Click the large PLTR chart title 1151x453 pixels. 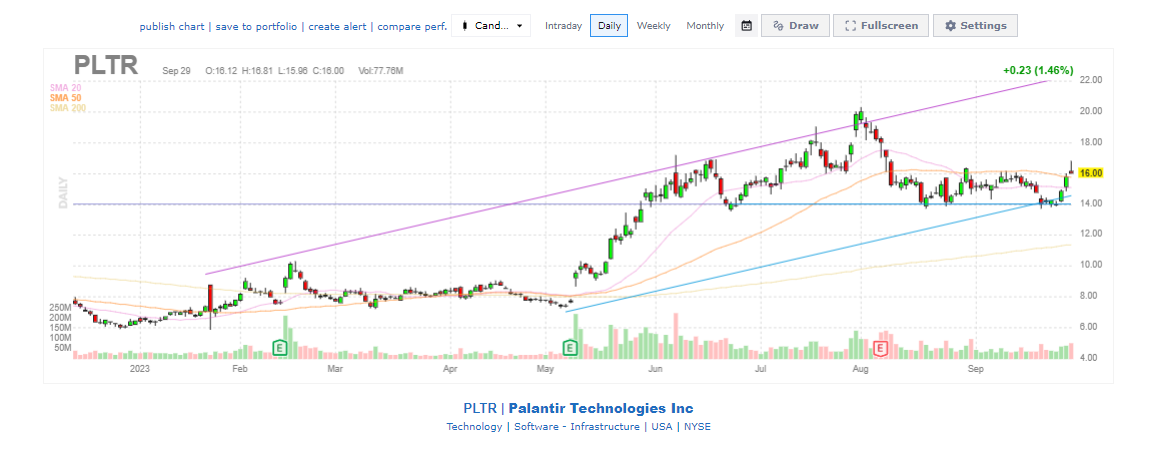click(x=106, y=65)
